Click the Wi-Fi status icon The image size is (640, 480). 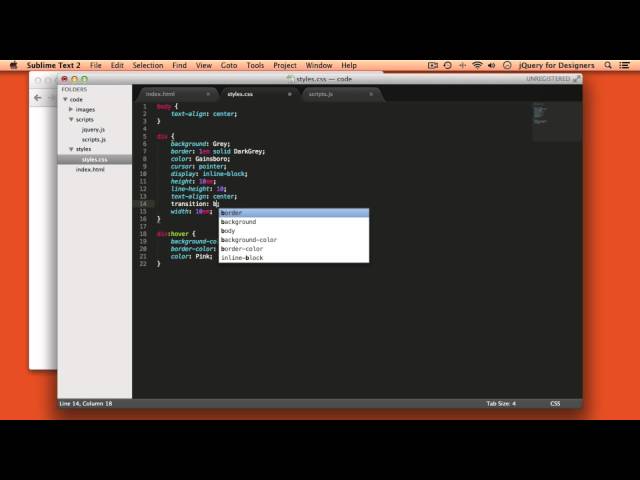click(x=477, y=65)
